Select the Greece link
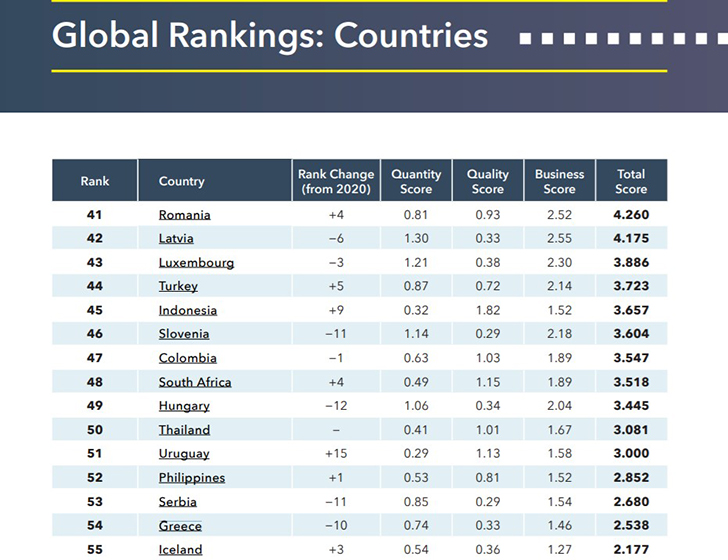The height and width of the screenshot is (560, 728). point(180,526)
